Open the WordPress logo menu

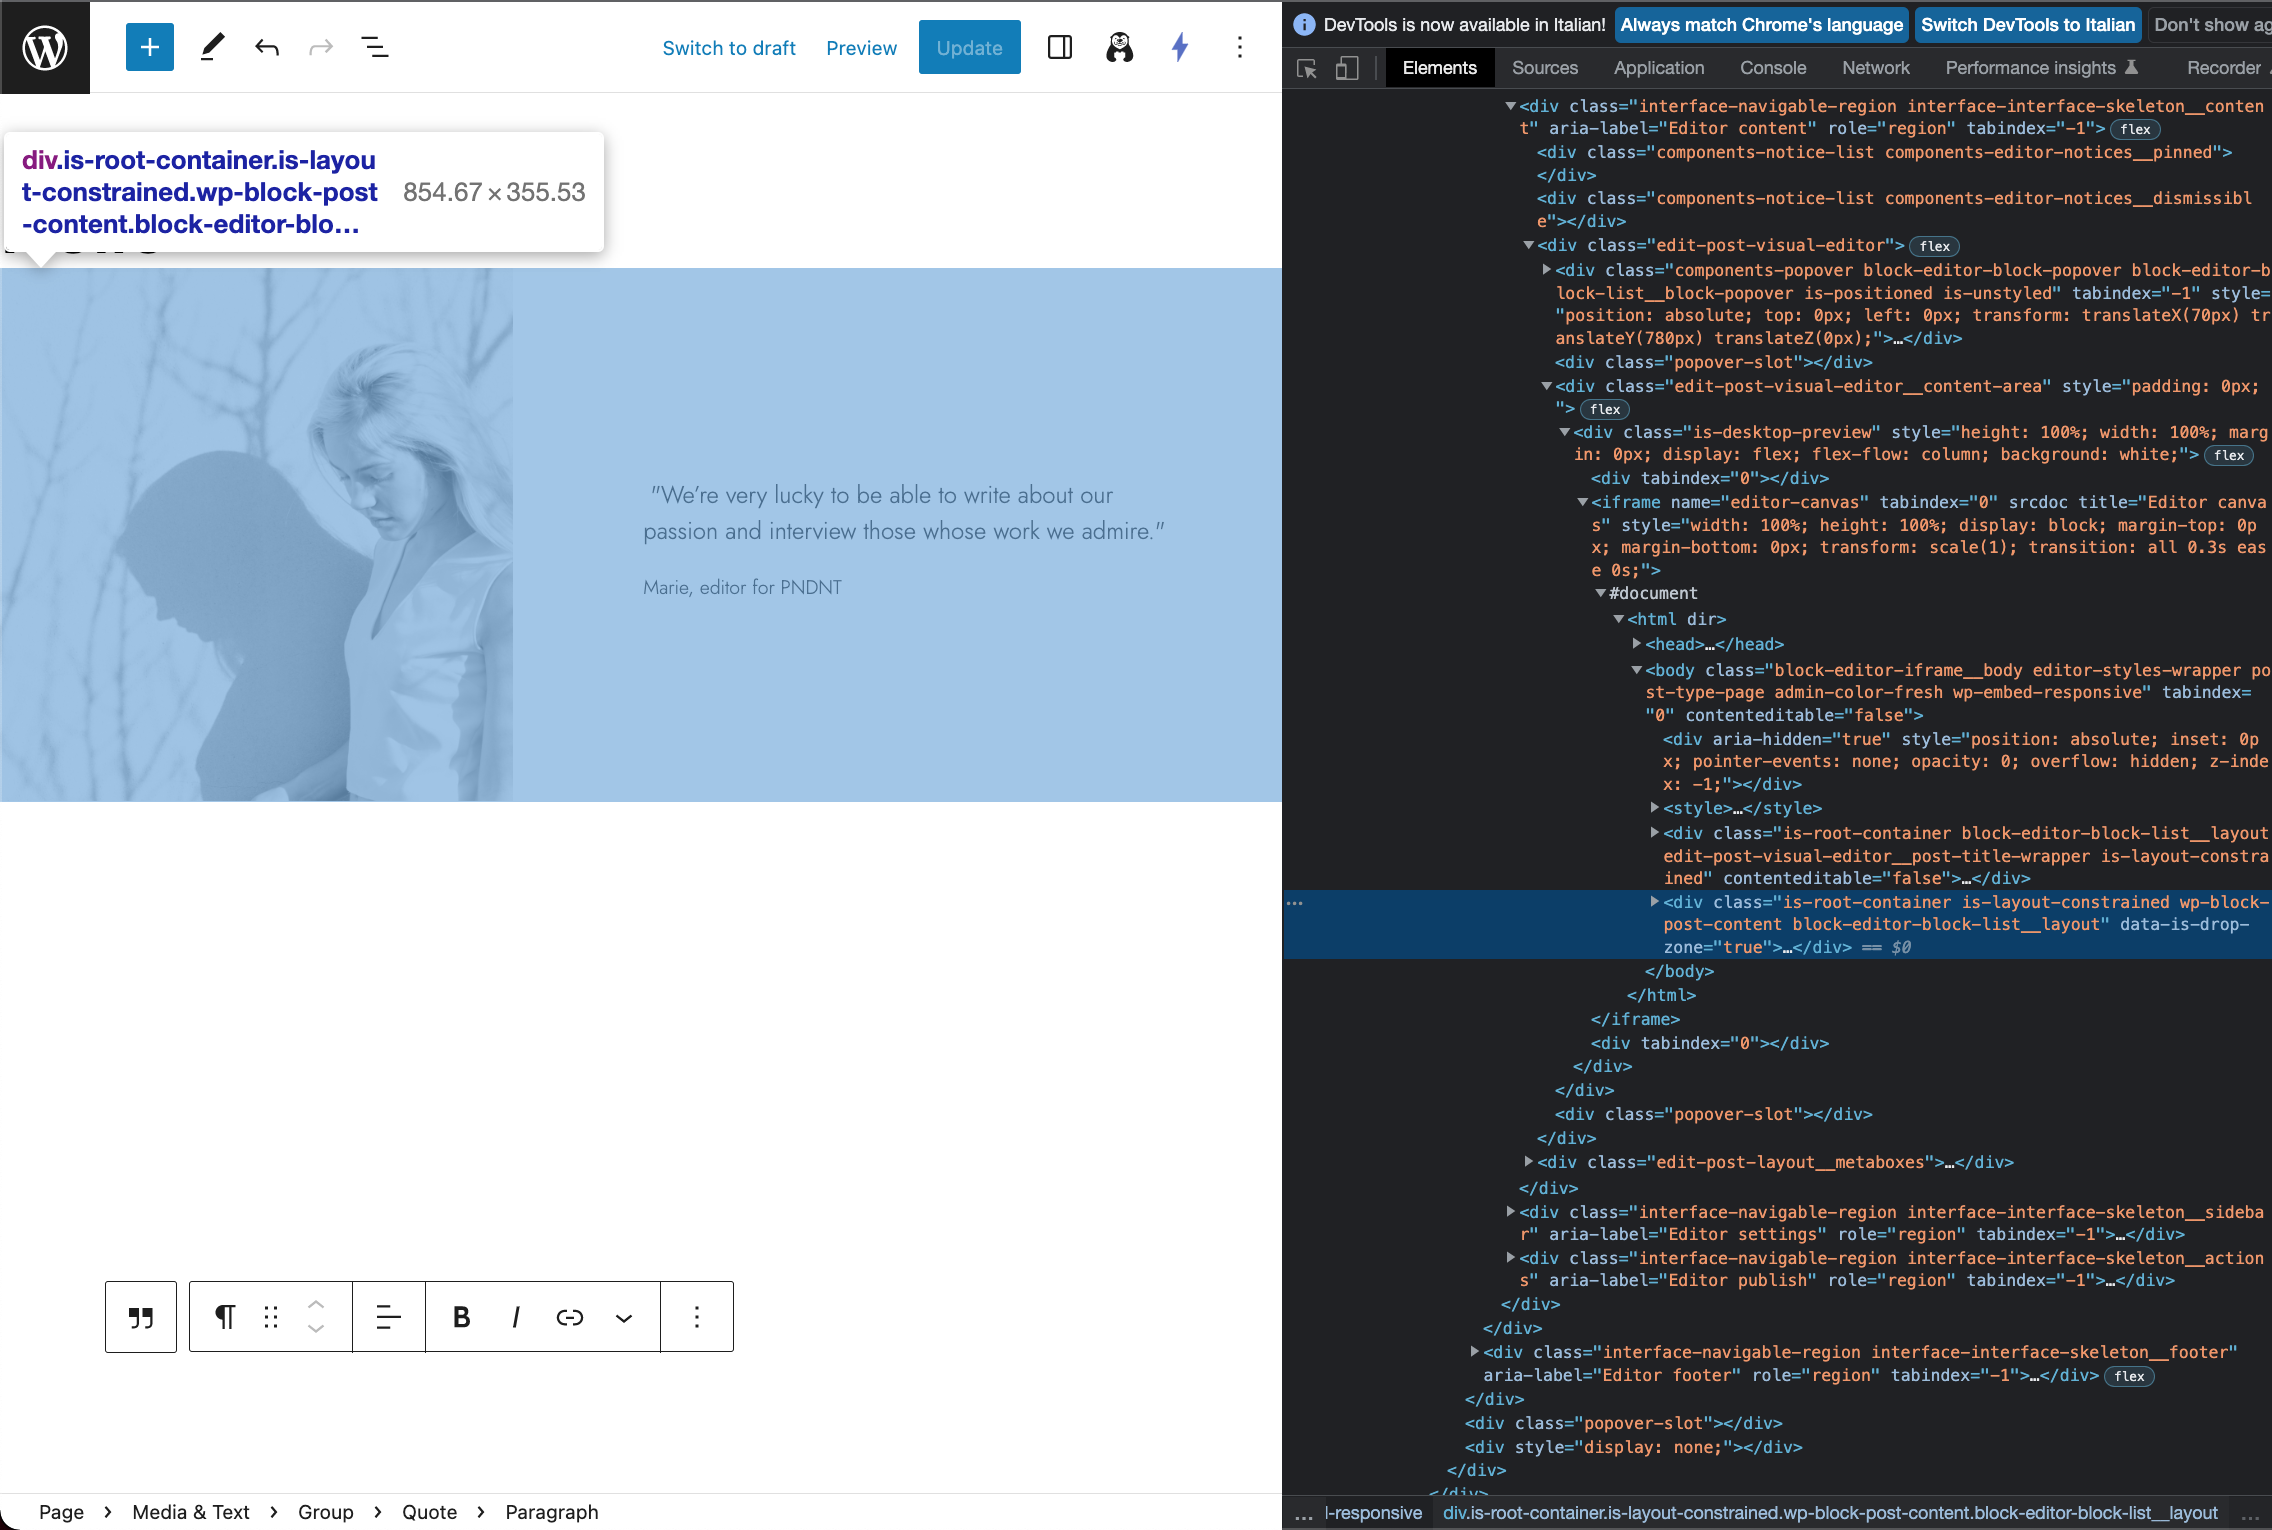click(x=45, y=47)
